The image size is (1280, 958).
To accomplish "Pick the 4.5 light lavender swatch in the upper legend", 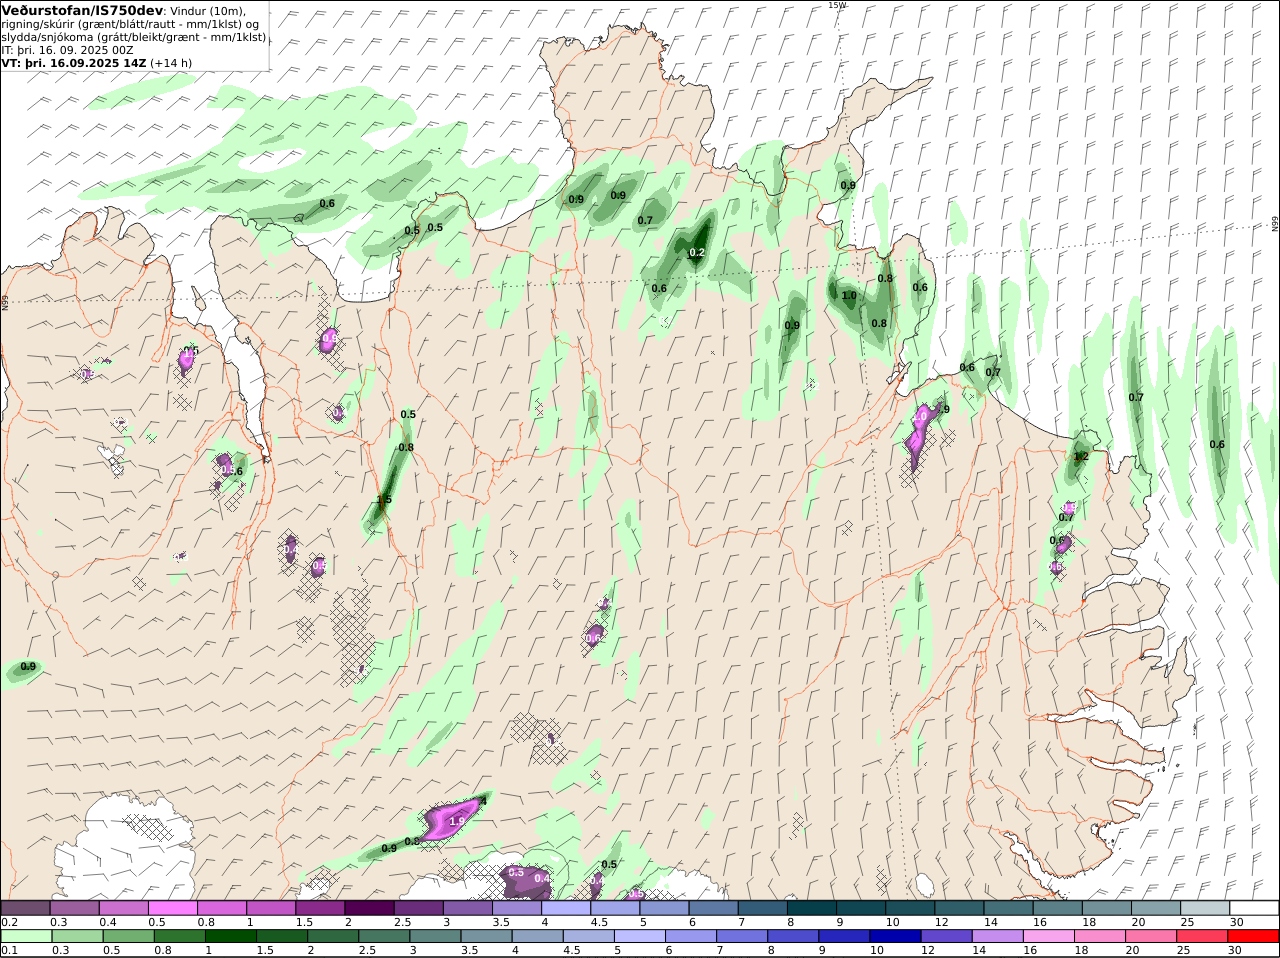I will click(x=614, y=907).
